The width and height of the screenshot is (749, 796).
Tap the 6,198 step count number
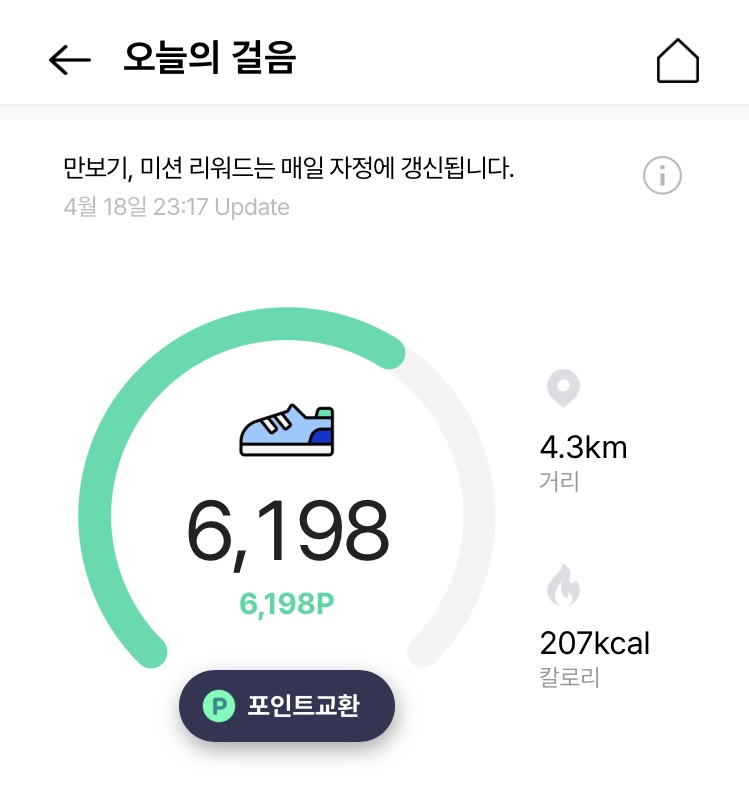tap(287, 533)
